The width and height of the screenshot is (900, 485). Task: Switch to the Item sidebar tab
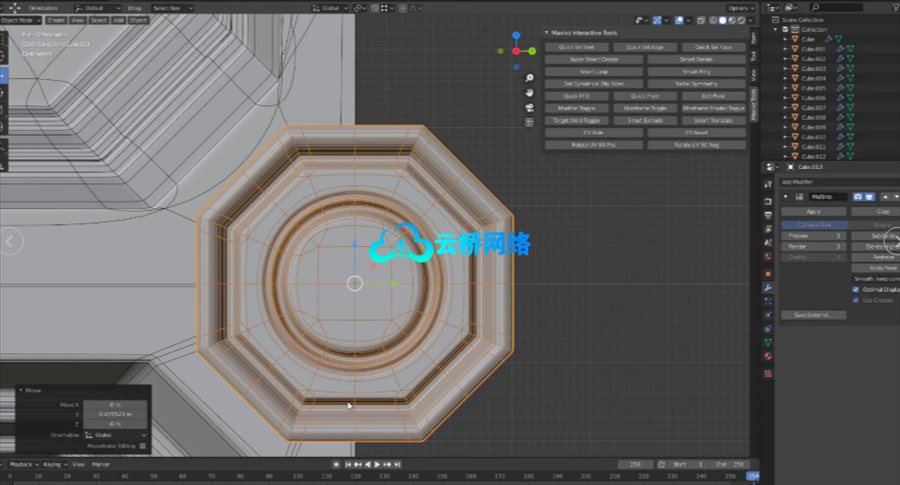753,38
